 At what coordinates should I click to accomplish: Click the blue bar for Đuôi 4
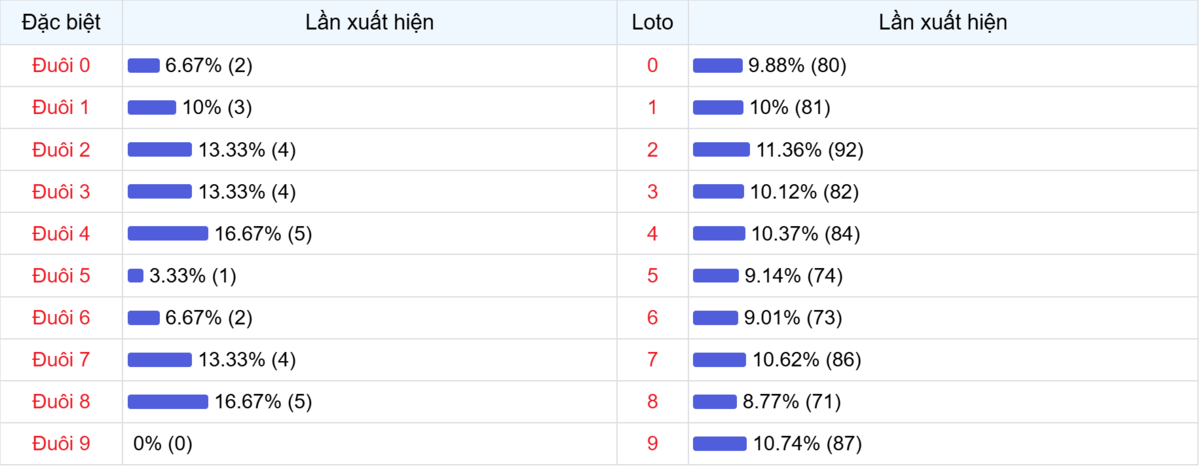coord(168,234)
